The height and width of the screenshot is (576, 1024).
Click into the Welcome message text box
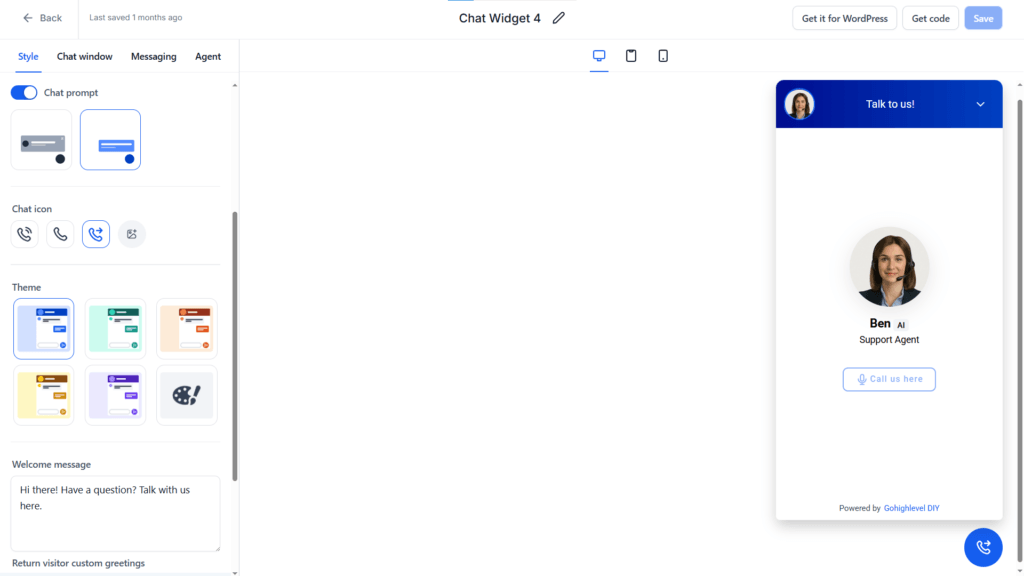pos(116,513)
